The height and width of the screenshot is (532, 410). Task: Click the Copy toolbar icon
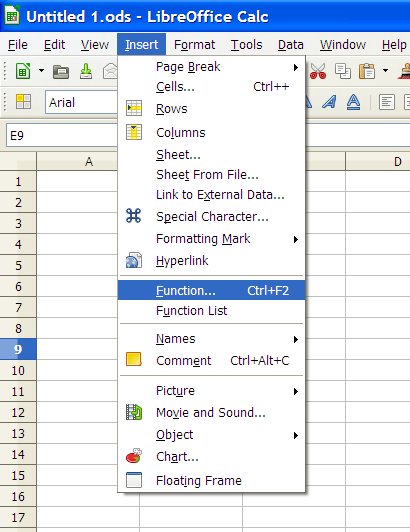[343, 71]
